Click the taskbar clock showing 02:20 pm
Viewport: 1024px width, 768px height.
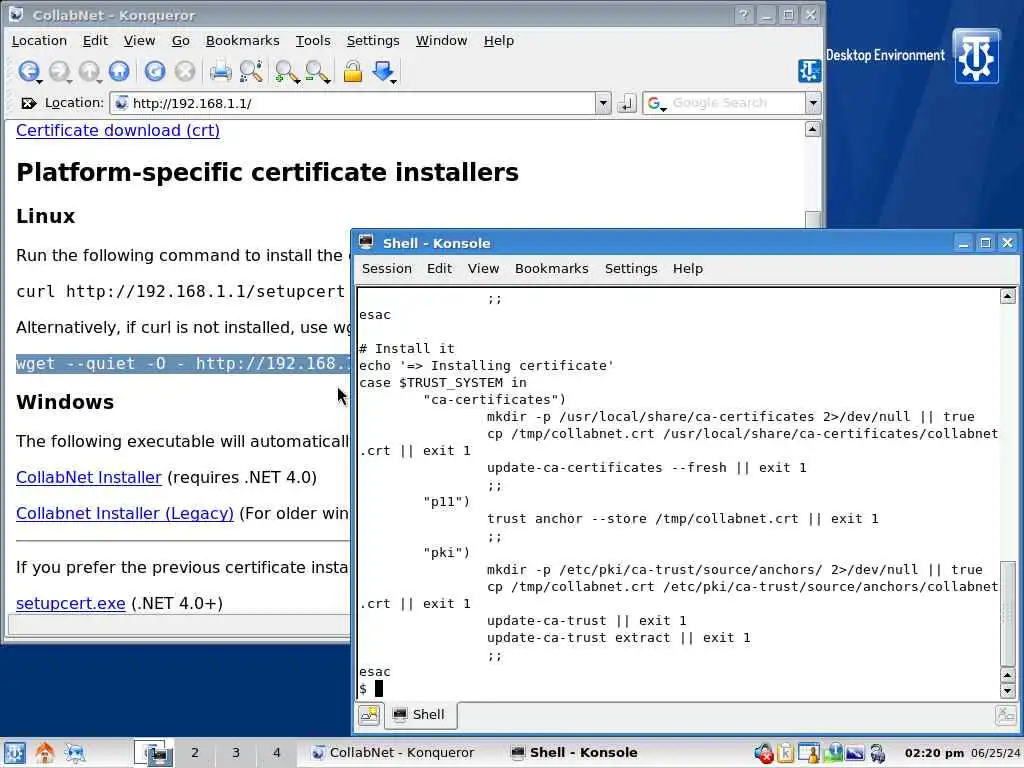(x=935, y=753)
